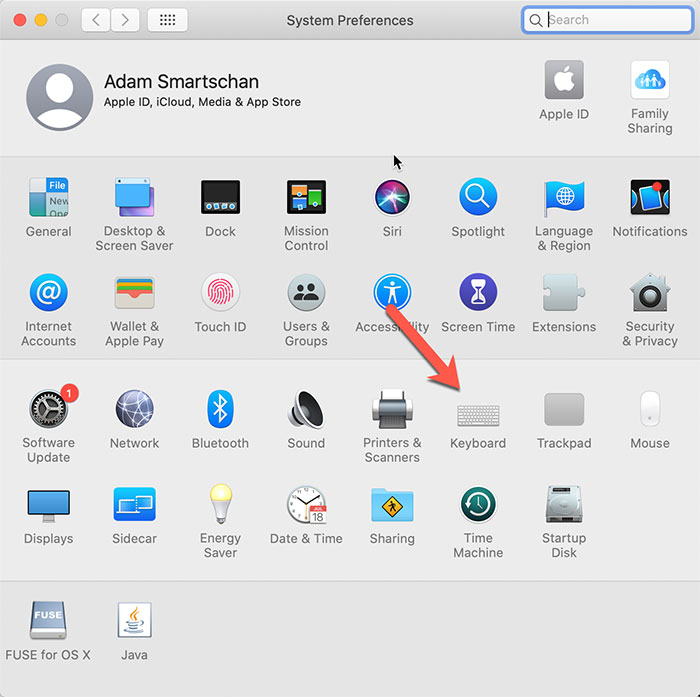Open Desktop & Screen Saver preferences
The width and height of the screenshot is (700, 697).
click(134, 197)
